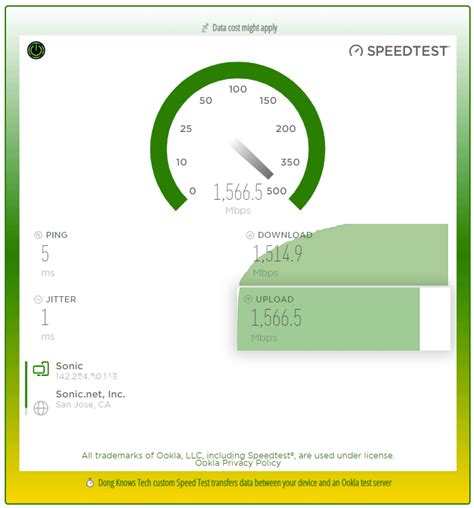Click the stopwatch icon in footer note
Screen dimensions: 474x508
tap(90, 483)
